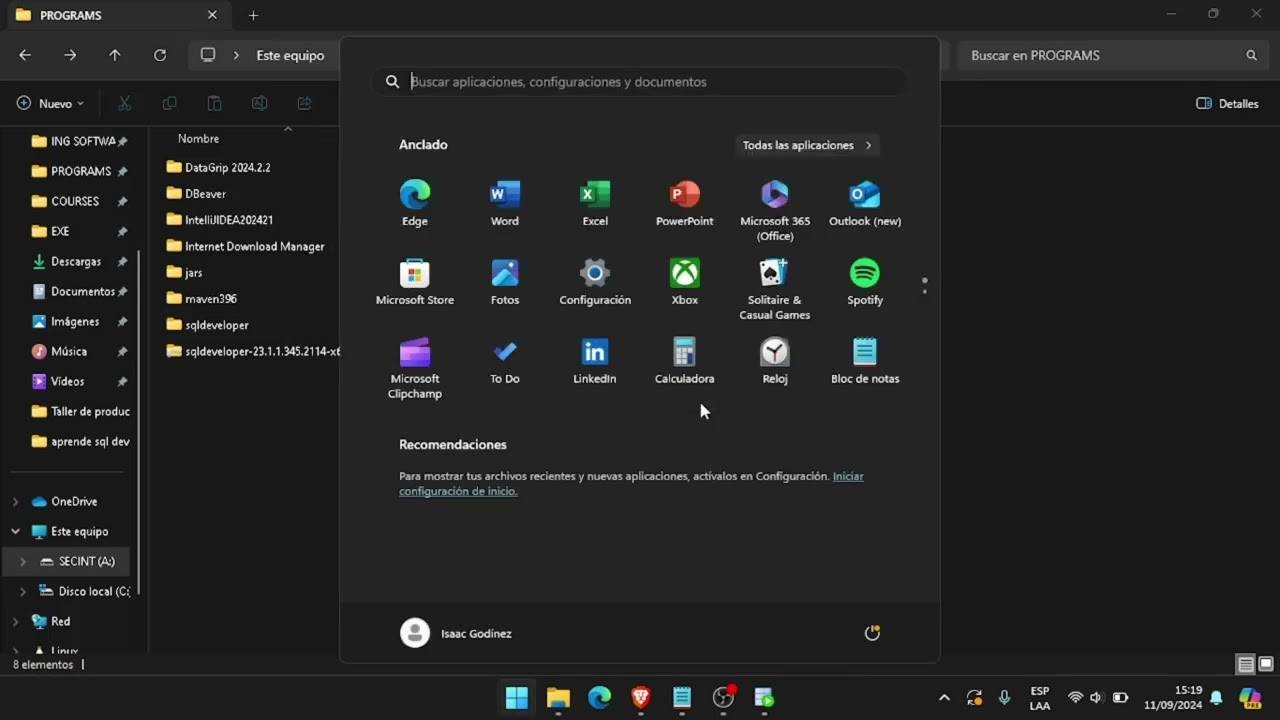Open Isaac Godinez user account menu
Viewport: 1280px width, 720px height.
coord(456,633)
